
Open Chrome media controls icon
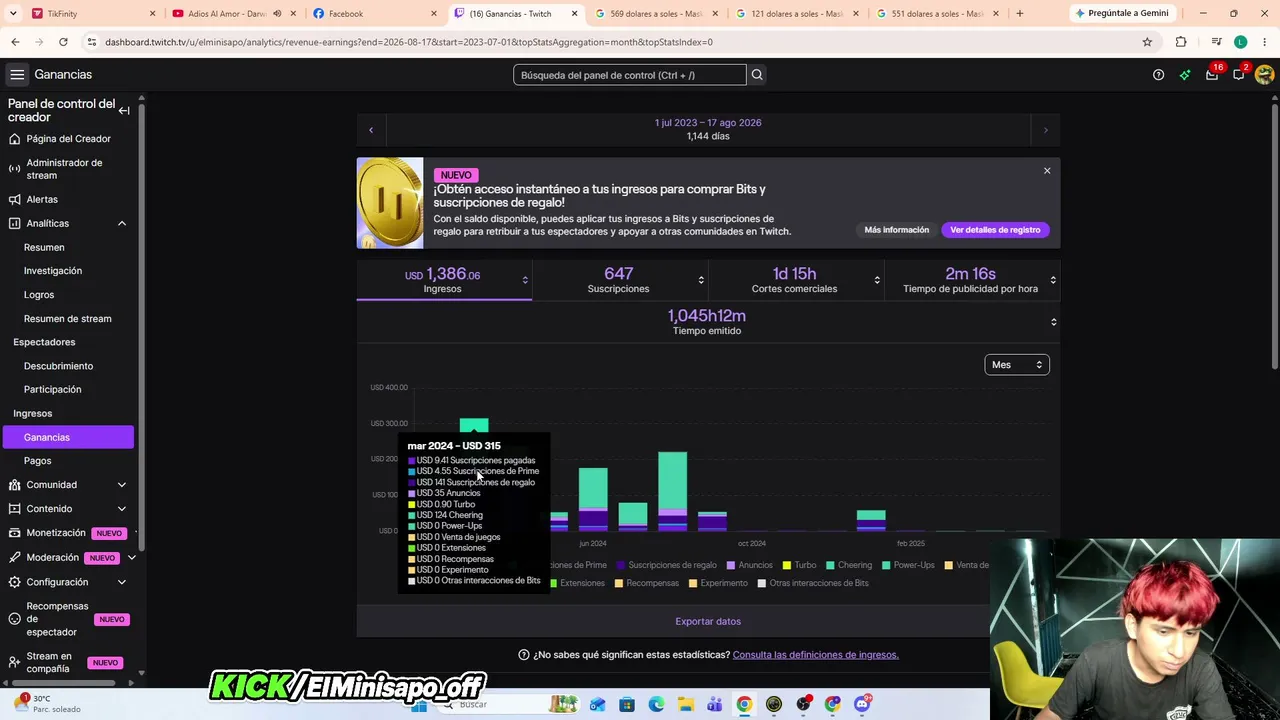pos(1216,42)
